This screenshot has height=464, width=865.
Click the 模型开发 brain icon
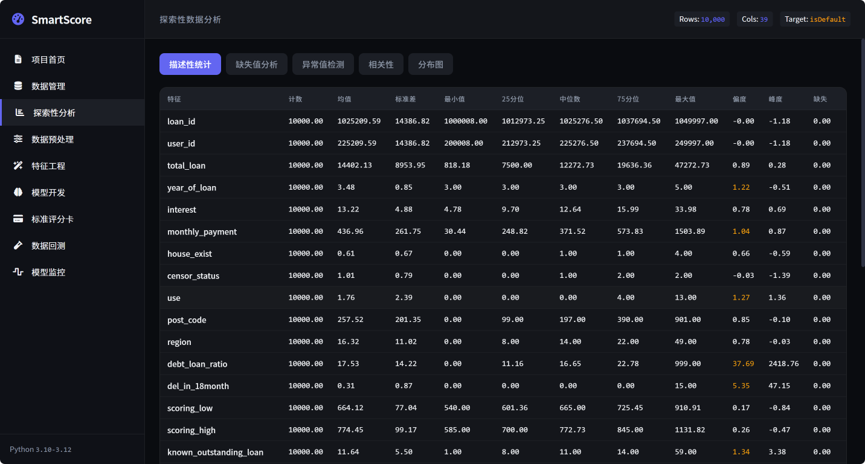(x=18, y=192)
